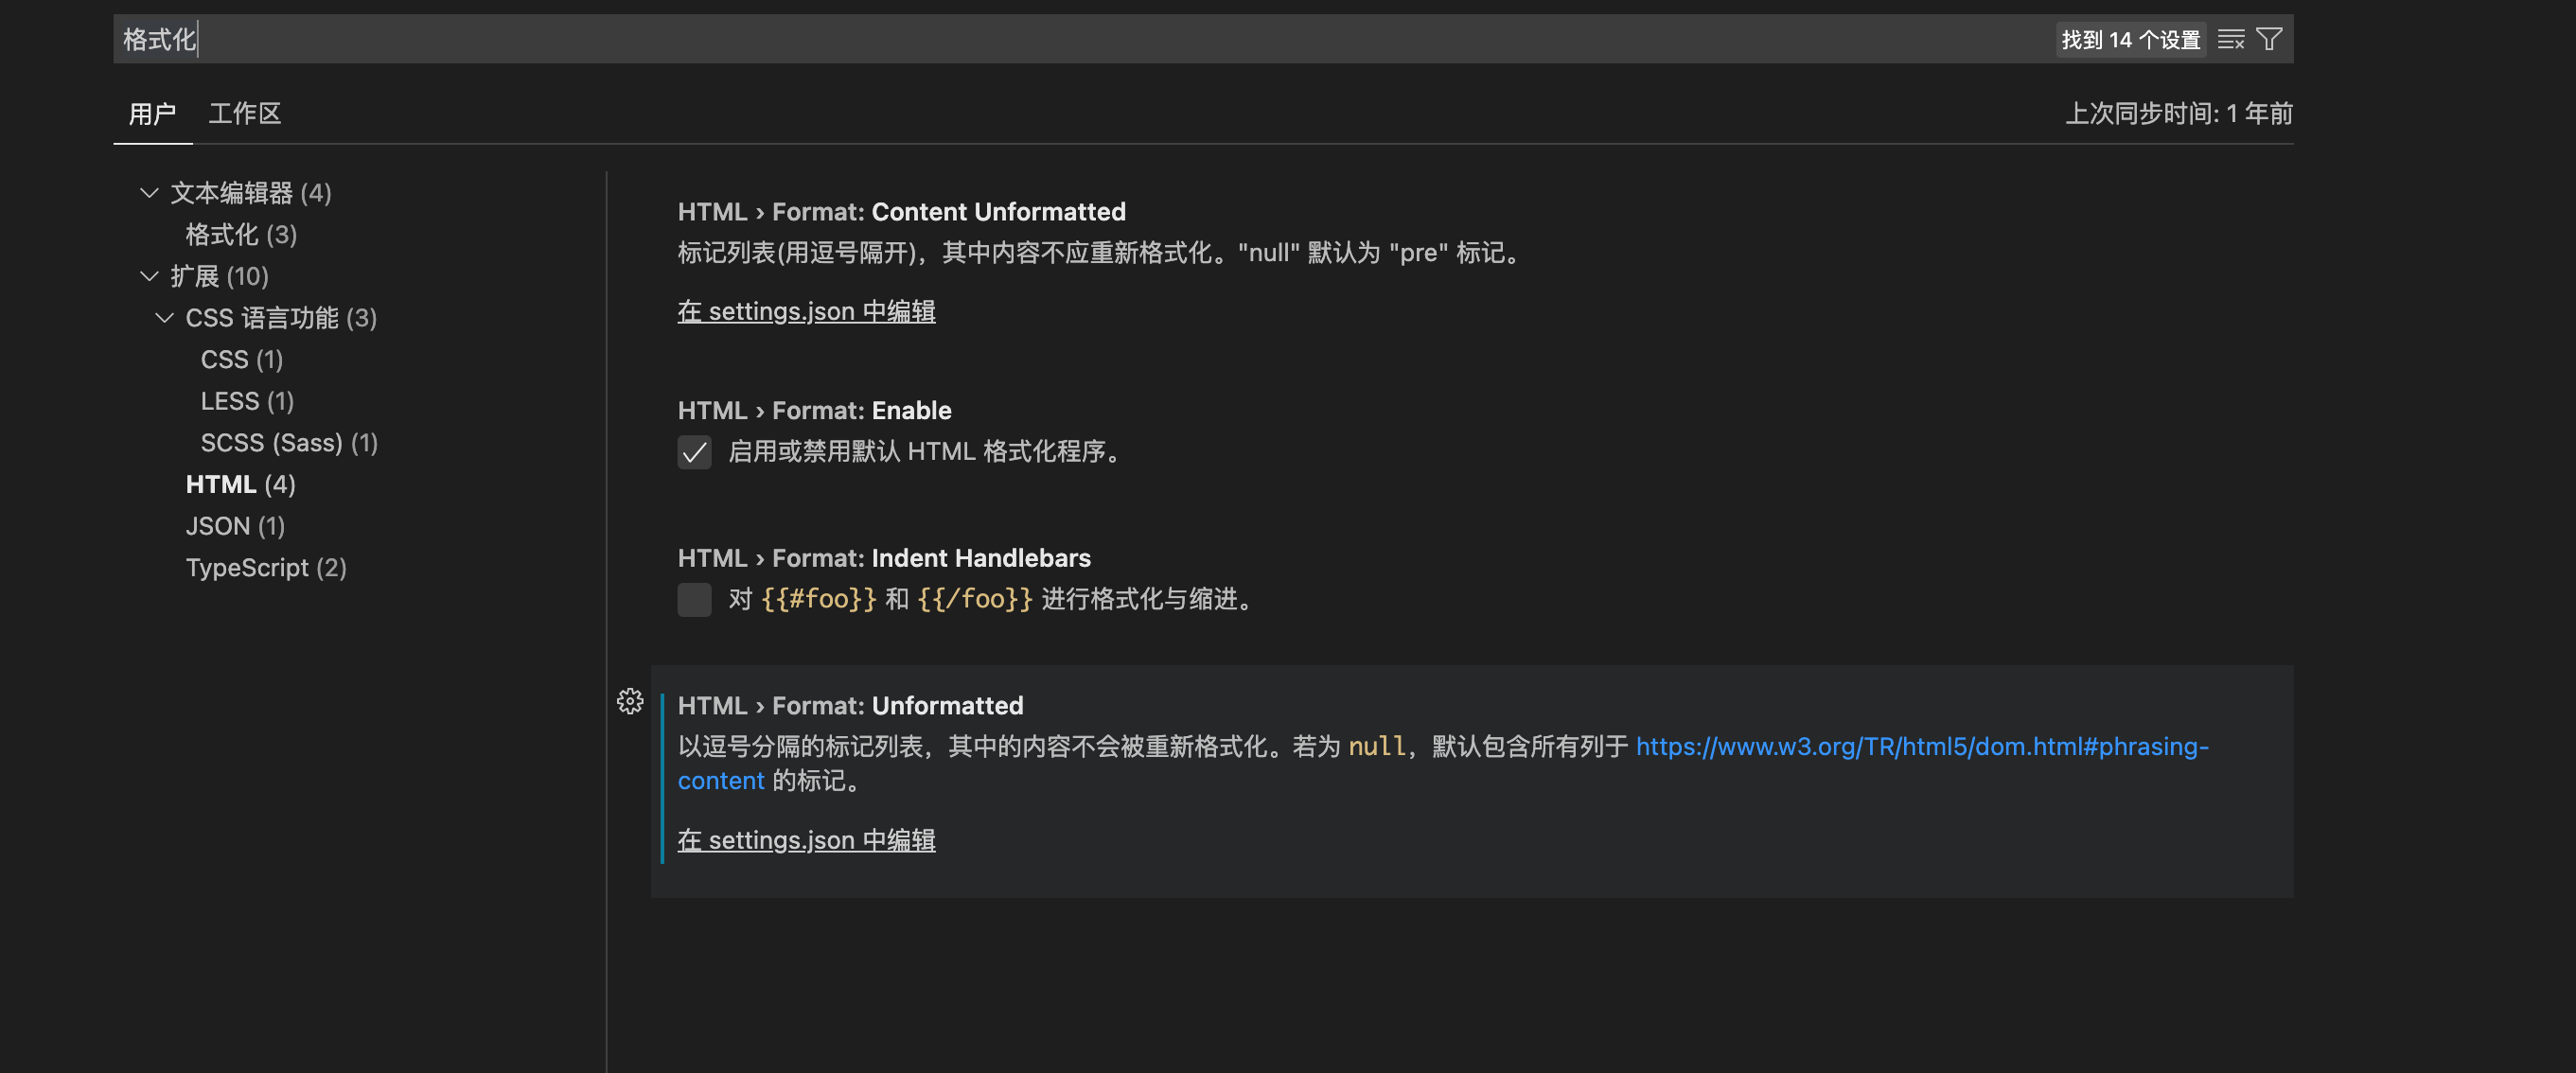Select HTML (4) in the tree
This screenshot has width=2576, height=1073.
240,485
